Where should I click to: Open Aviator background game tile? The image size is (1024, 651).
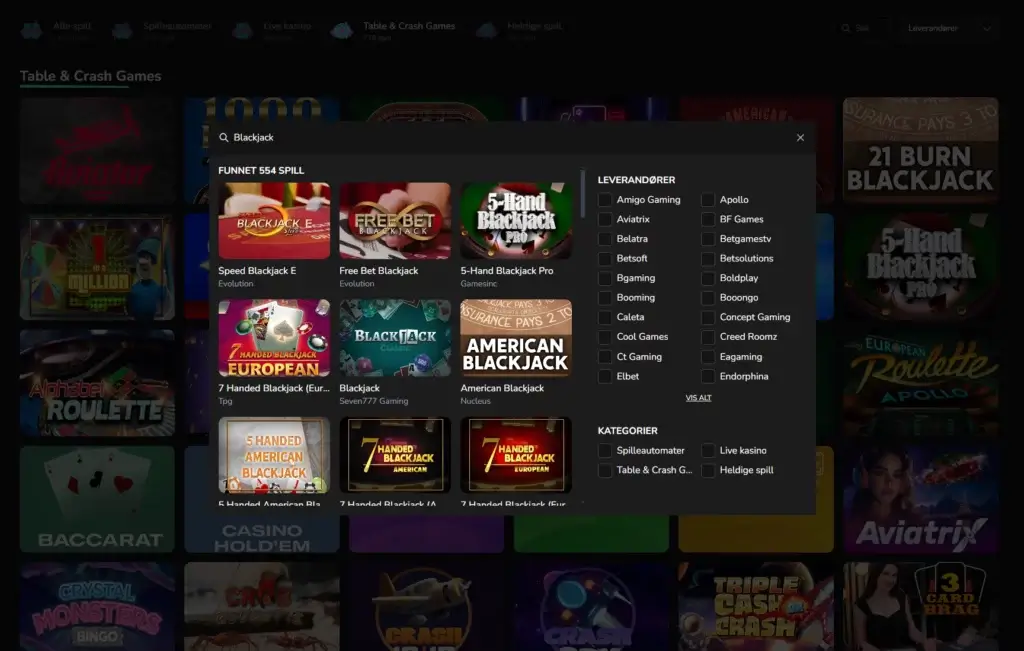click(97, 150)
